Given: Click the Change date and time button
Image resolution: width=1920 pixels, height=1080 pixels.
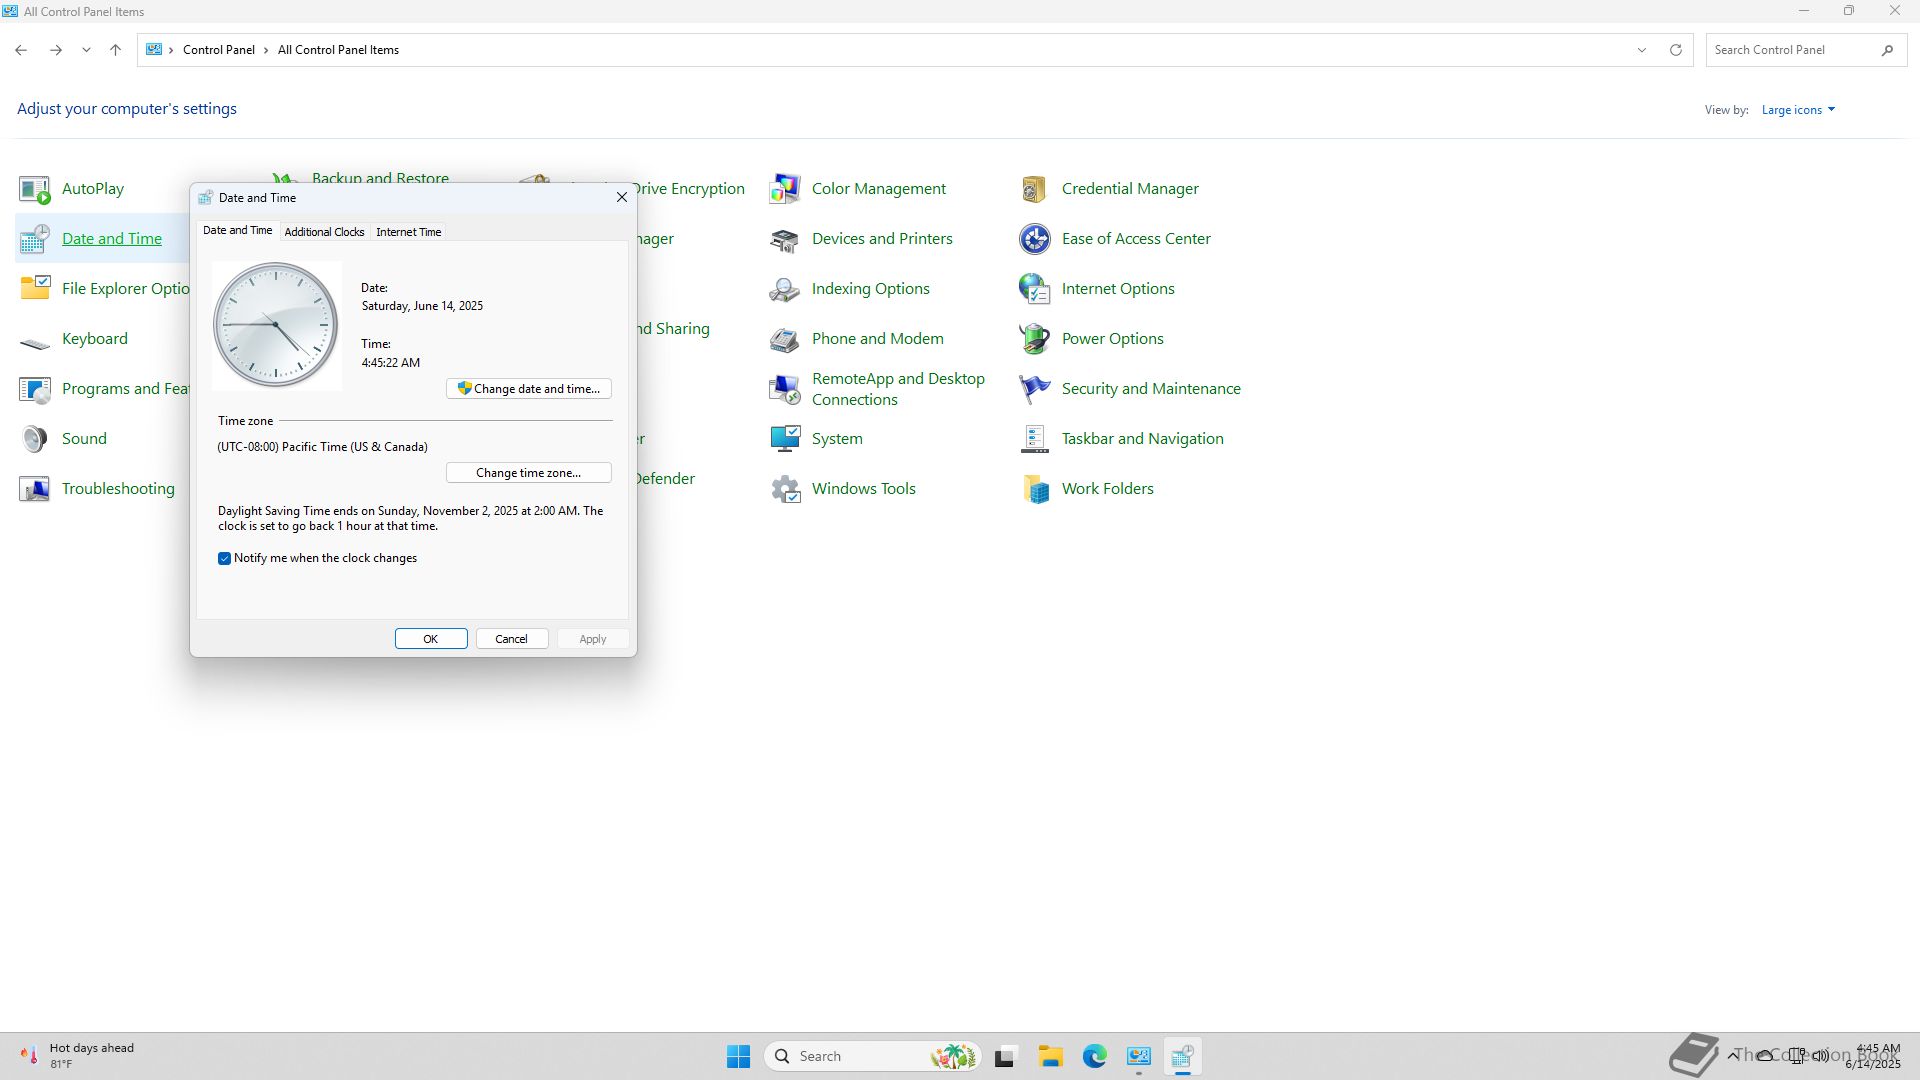Looking at the screenshot, I should (528, 389).
